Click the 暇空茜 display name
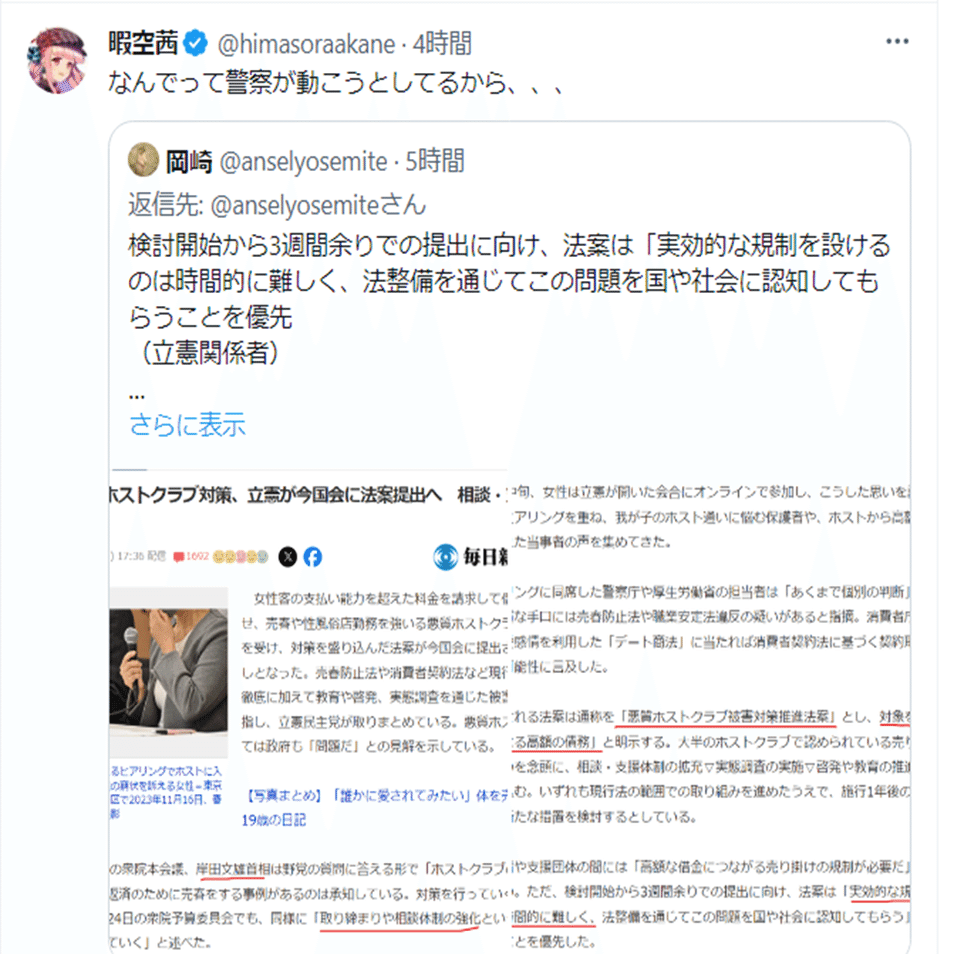Viewport: 954px width, 954px height. (x=144, y=43)
